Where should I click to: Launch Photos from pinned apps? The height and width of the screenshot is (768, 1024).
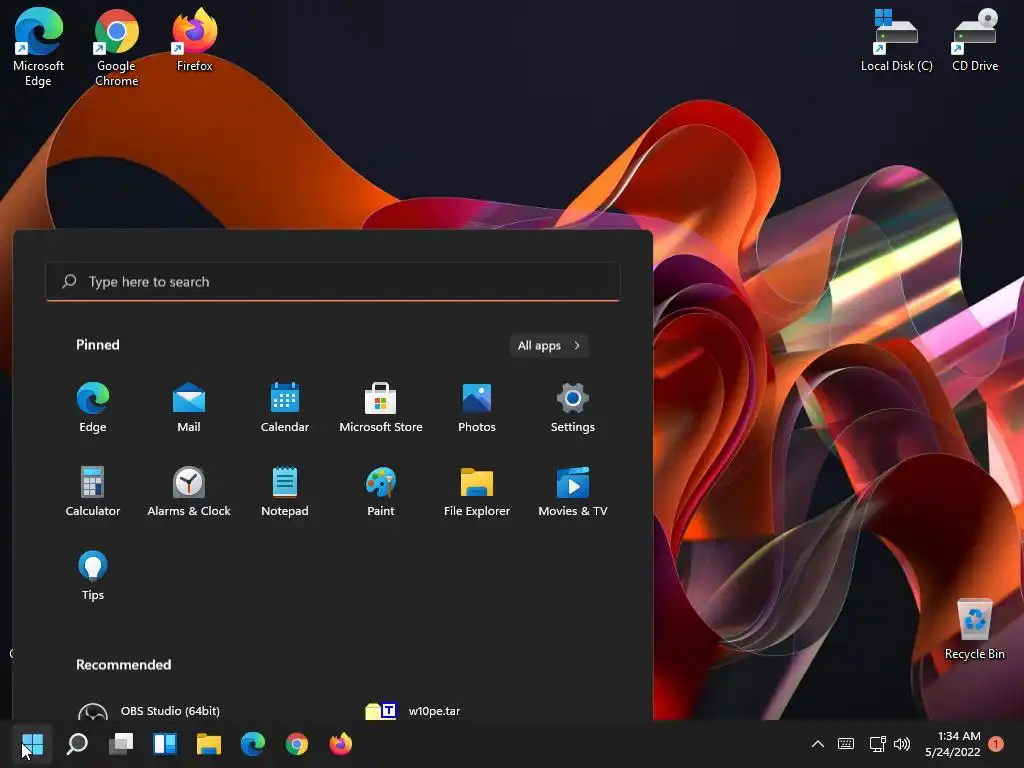477,408
